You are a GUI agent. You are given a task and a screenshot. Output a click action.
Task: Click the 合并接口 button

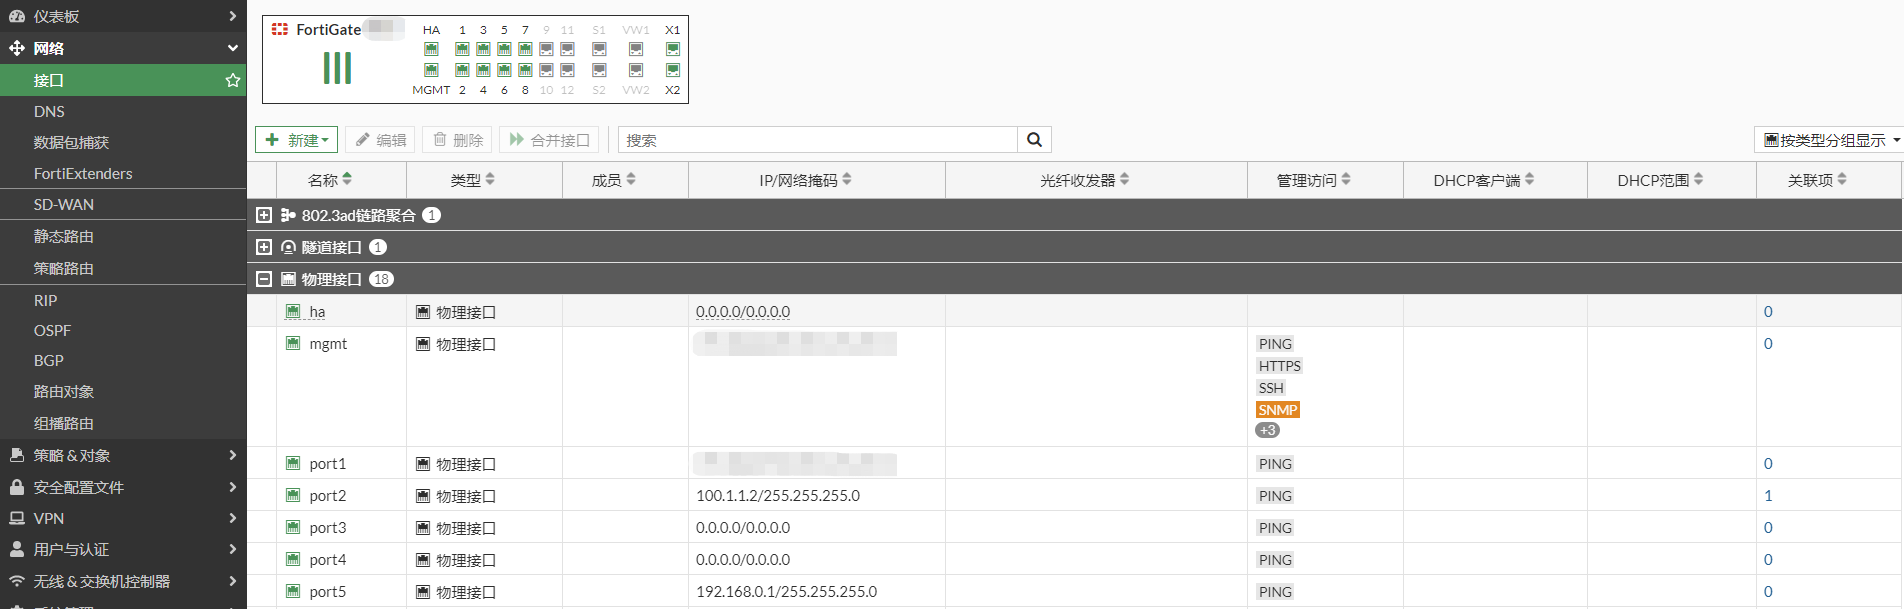pyautogui.click(x=549, y=140)
